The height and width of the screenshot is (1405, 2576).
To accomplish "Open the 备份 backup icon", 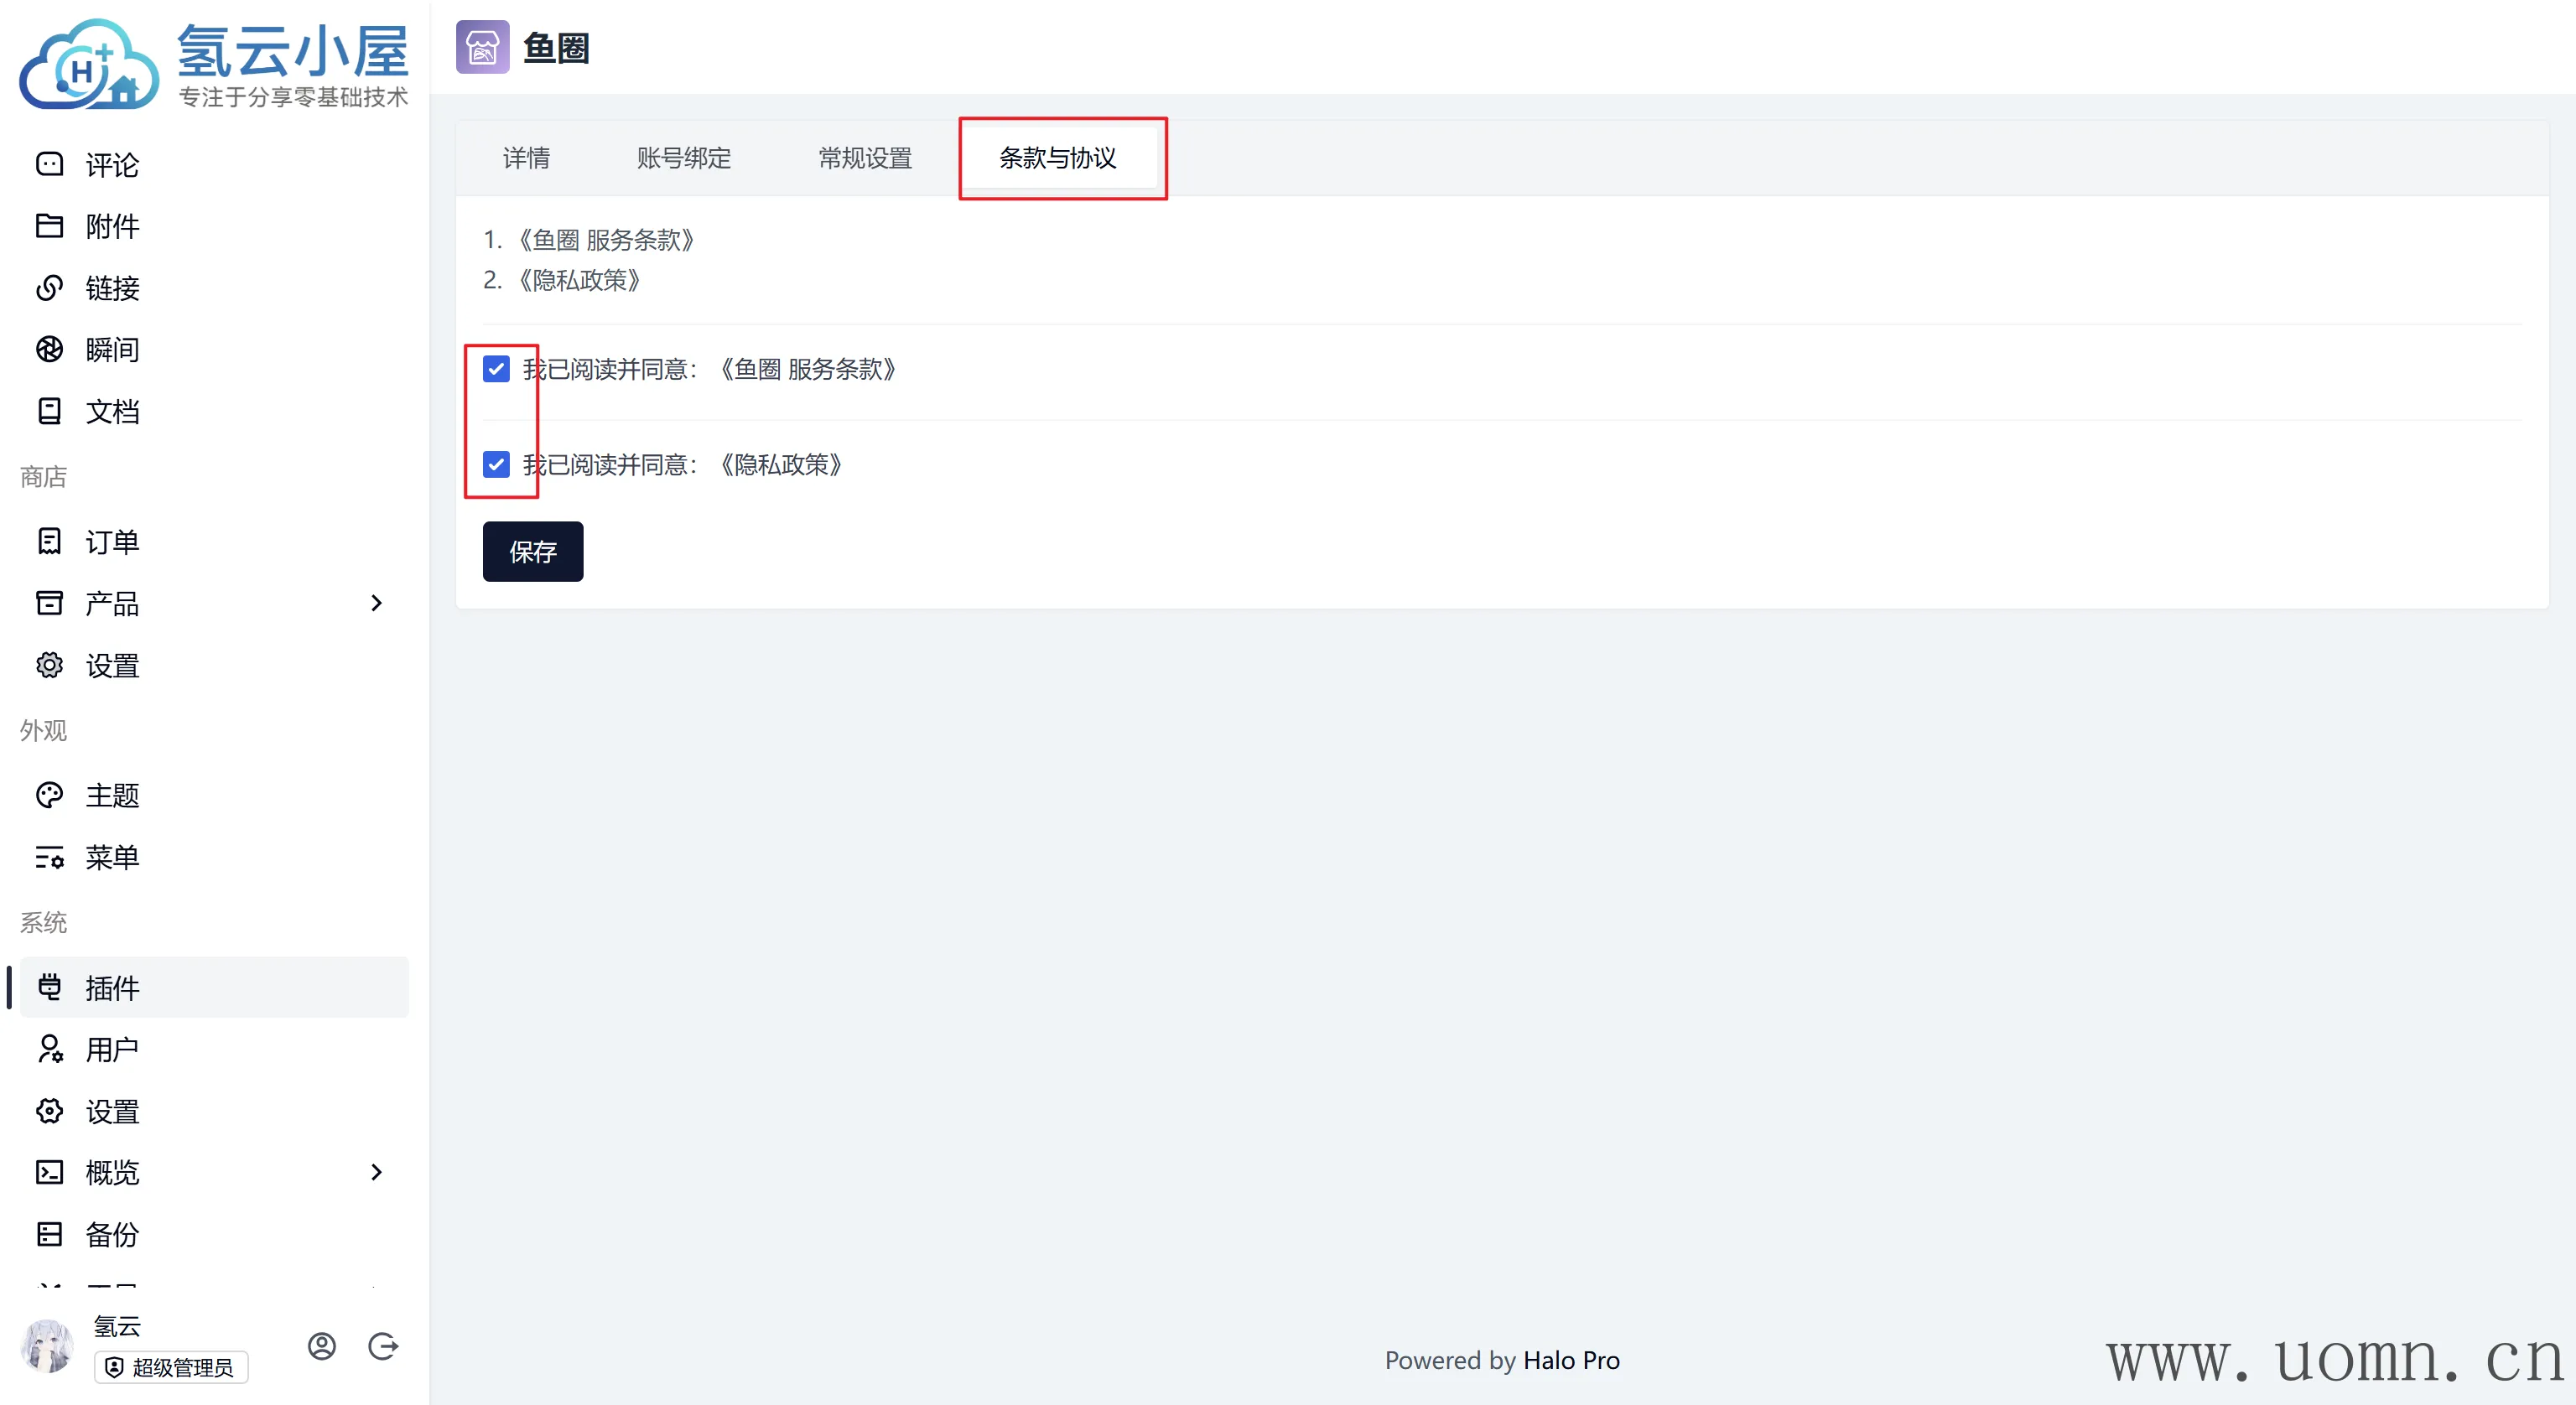I will [49, 1234].
